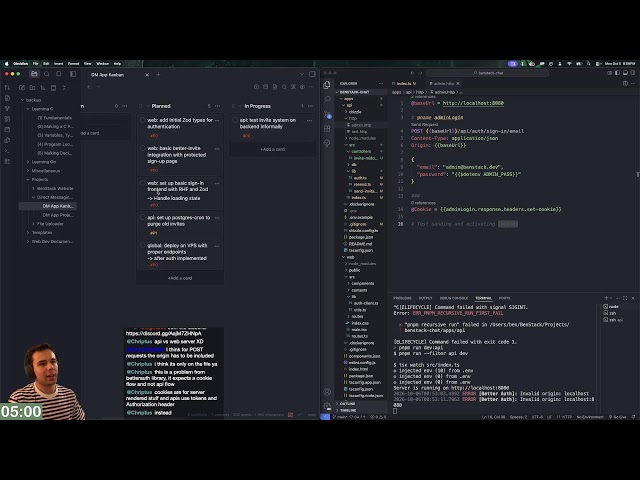640x480 pixels.
Task: Click the Kanban search icon in toolbar
Action: coord(284,87)
